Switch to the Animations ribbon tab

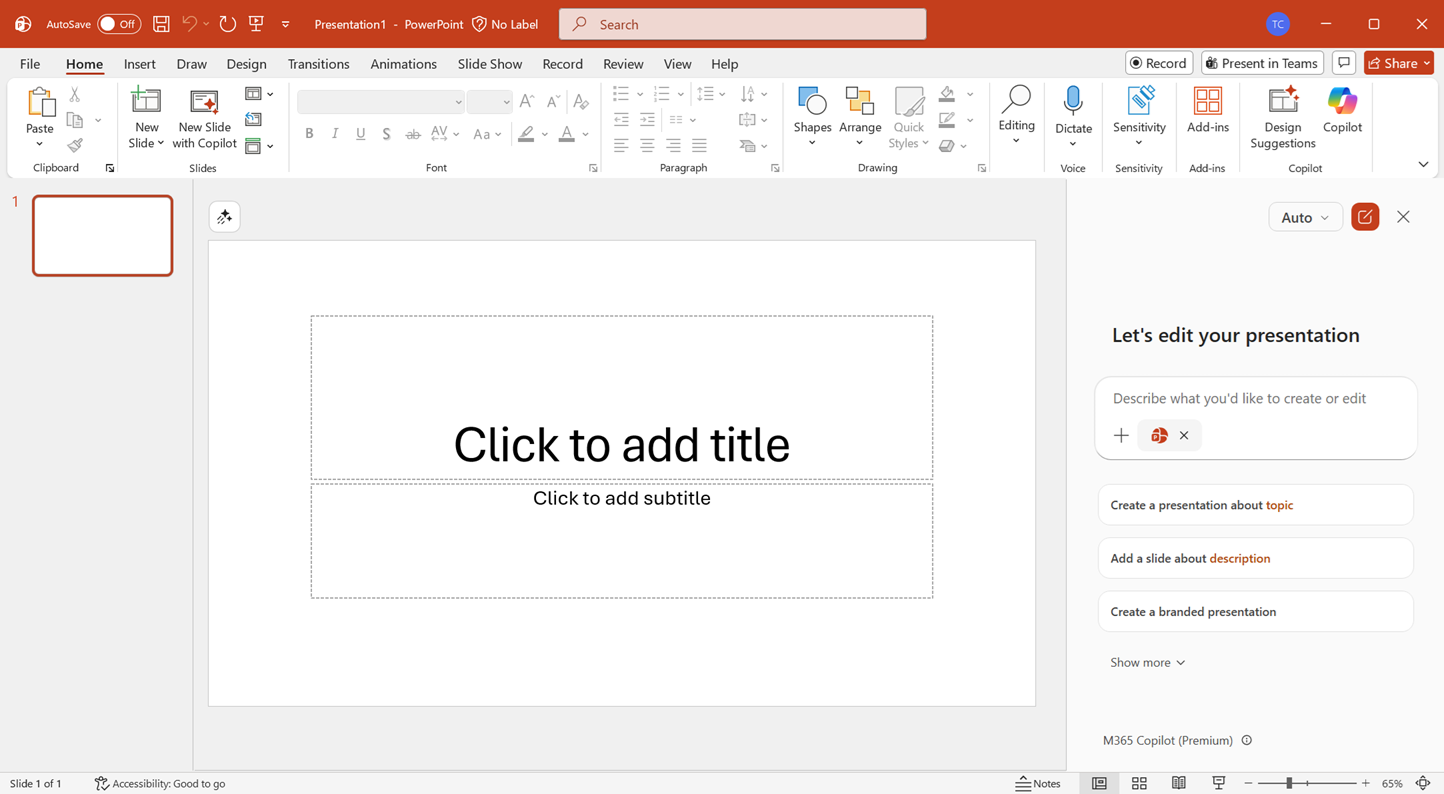tap(403, 63)
